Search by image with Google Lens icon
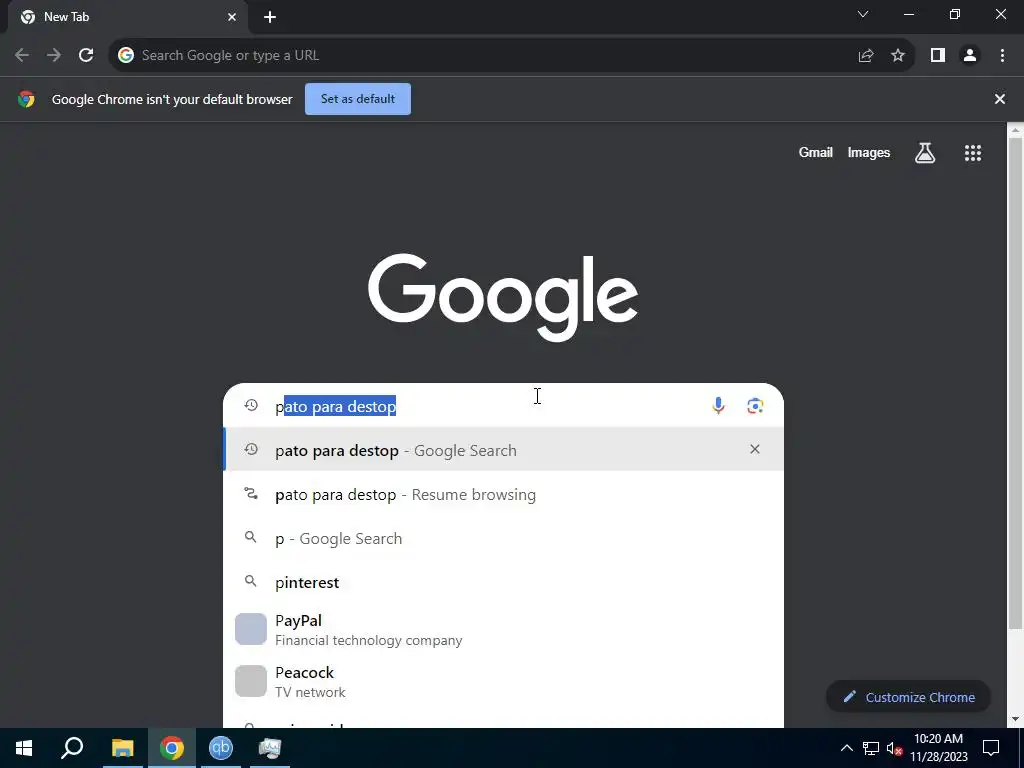 [755, 406]
